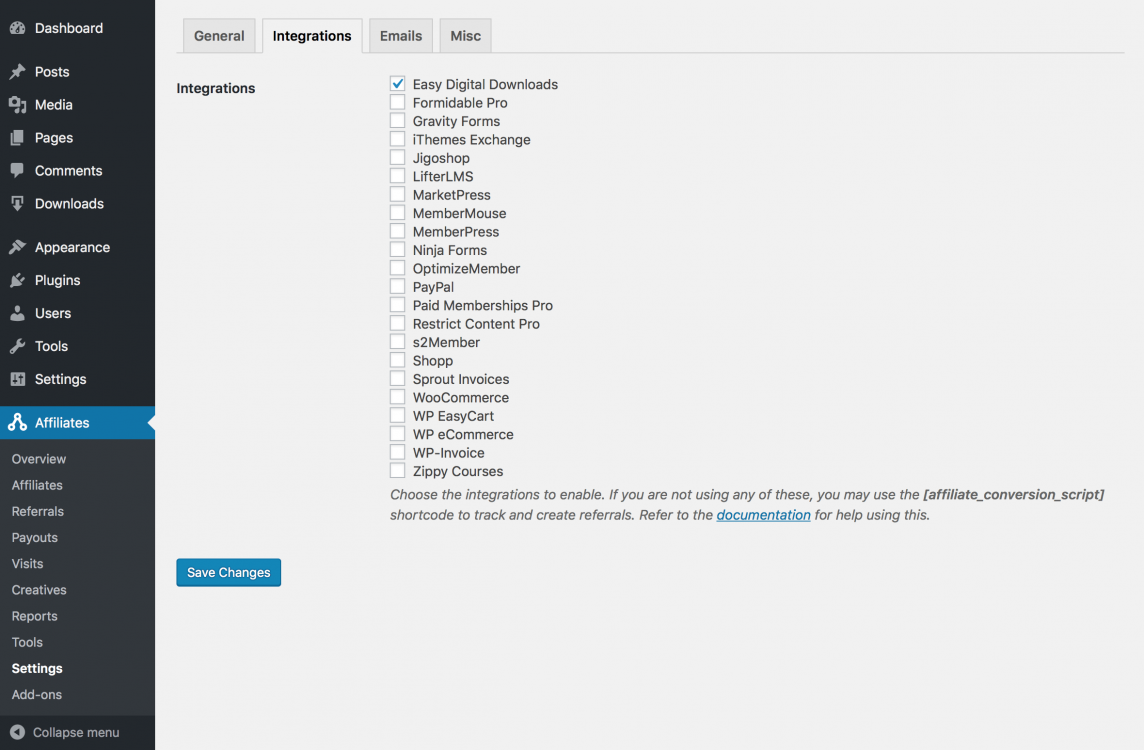
Task: Open the Media library via sidebar icon
Action: (18, 104)
